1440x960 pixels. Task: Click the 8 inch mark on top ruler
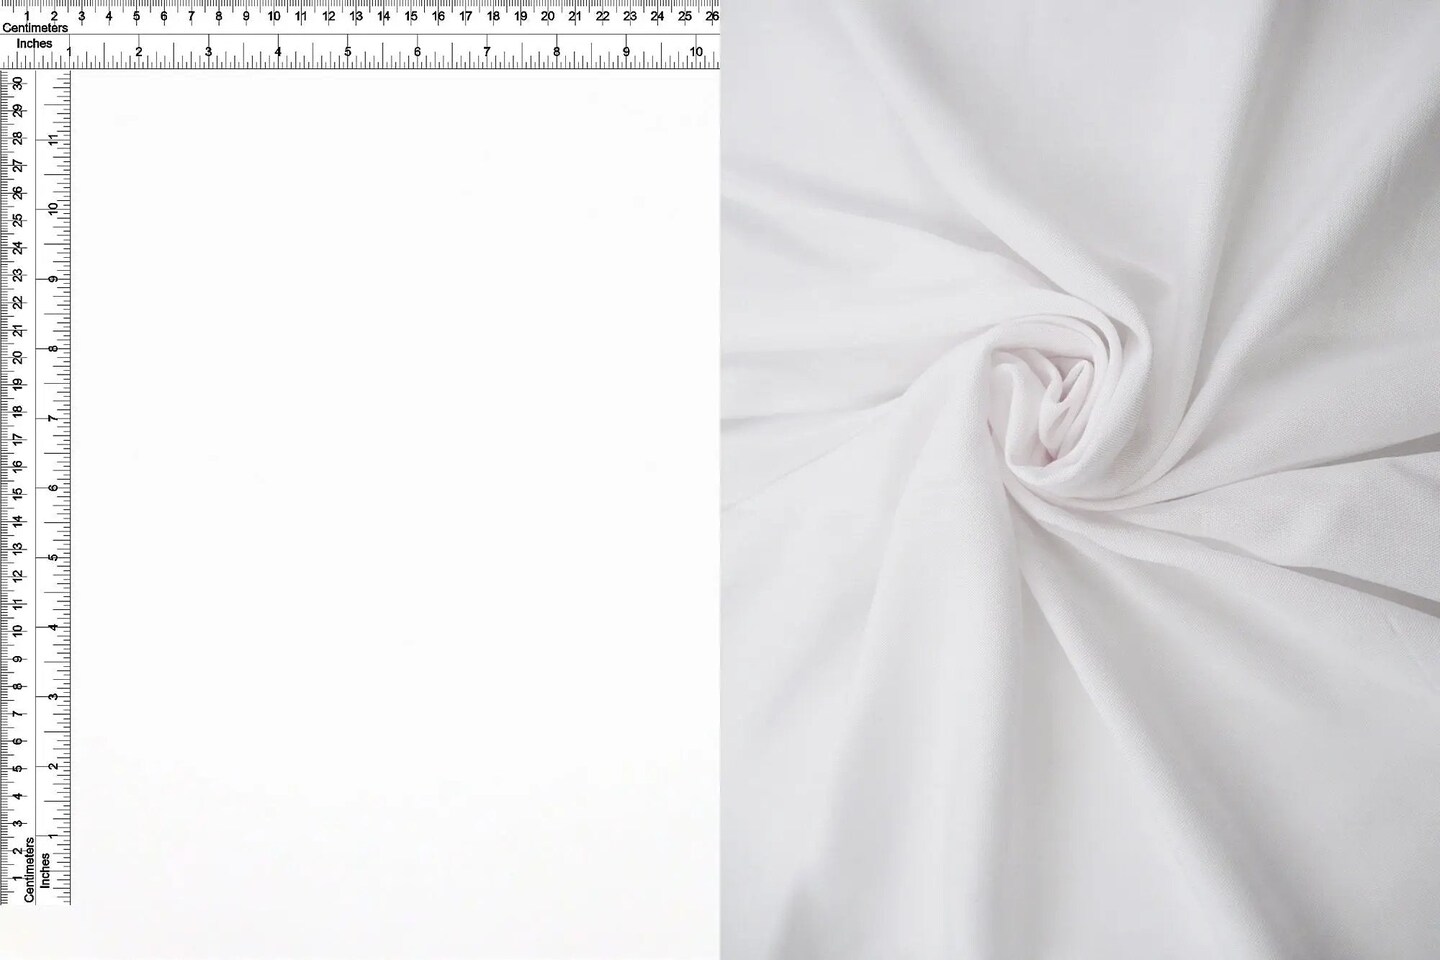tap(557, 52)
